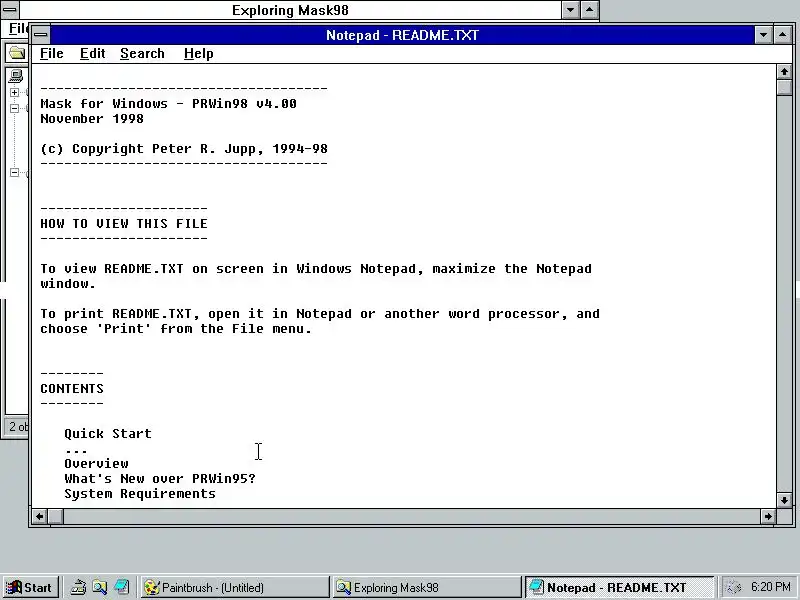Click the horizontal scrollbar thumb in Notepad

pos(56,516)
